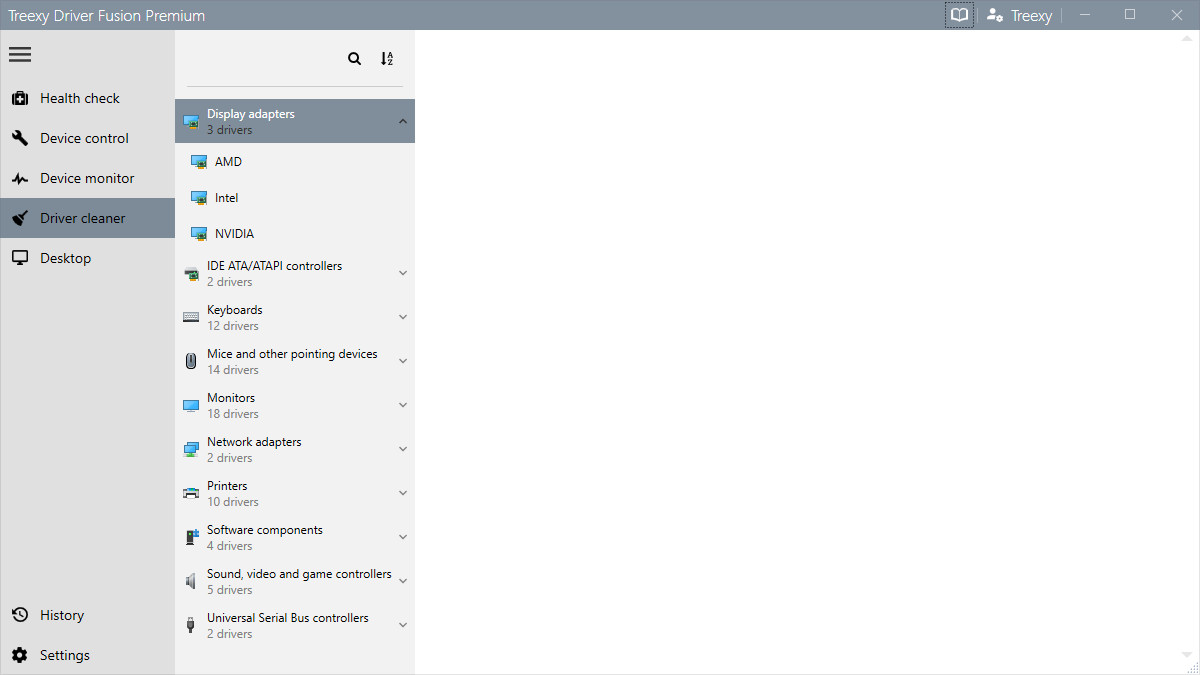Image resolution: width=1200 pixels, height=675 pixels.
Task: Open the Treexy account menu
Action: [1019, 14]
